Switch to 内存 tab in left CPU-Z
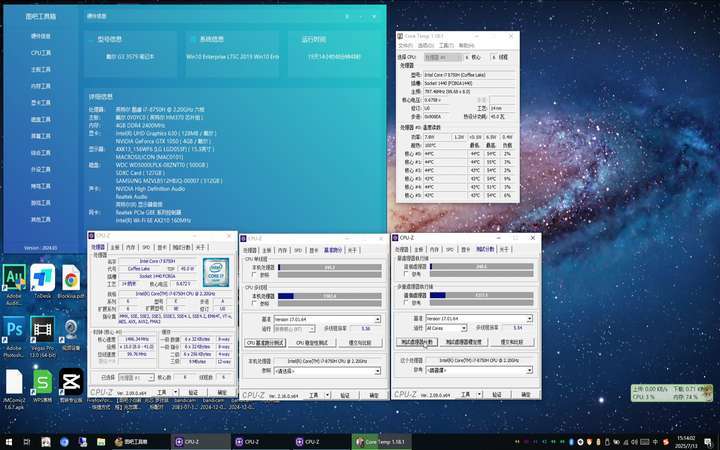The height and width of the screenshot is (450, 720). click(130, 248)
